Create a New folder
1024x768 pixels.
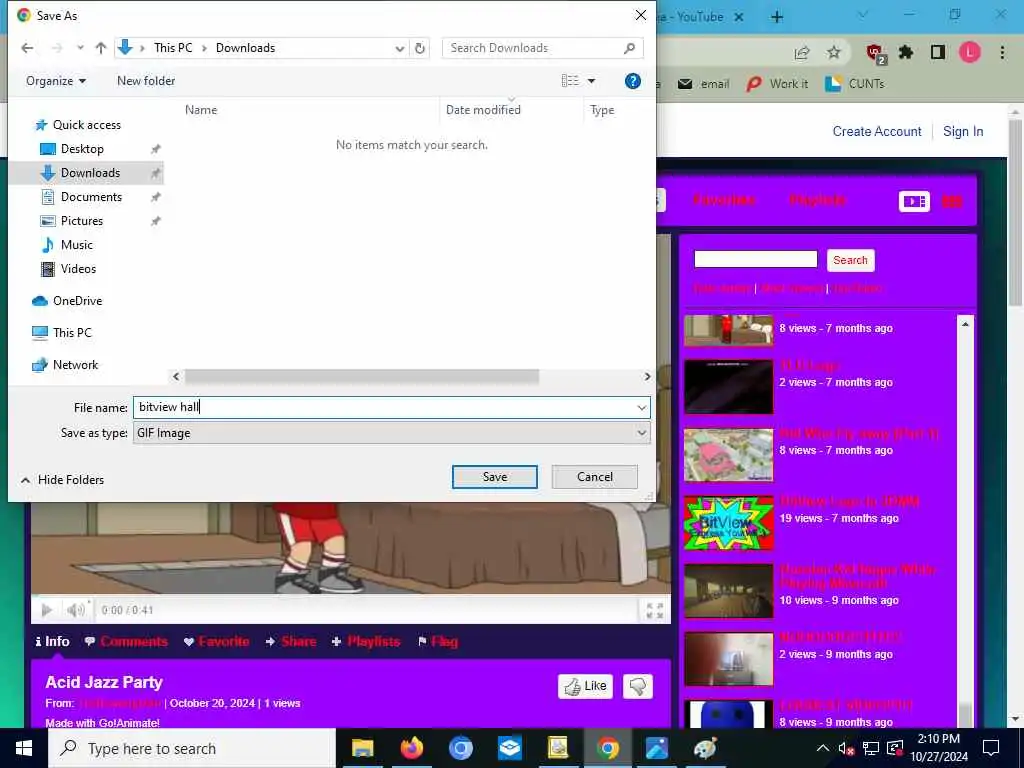[146, 81]
